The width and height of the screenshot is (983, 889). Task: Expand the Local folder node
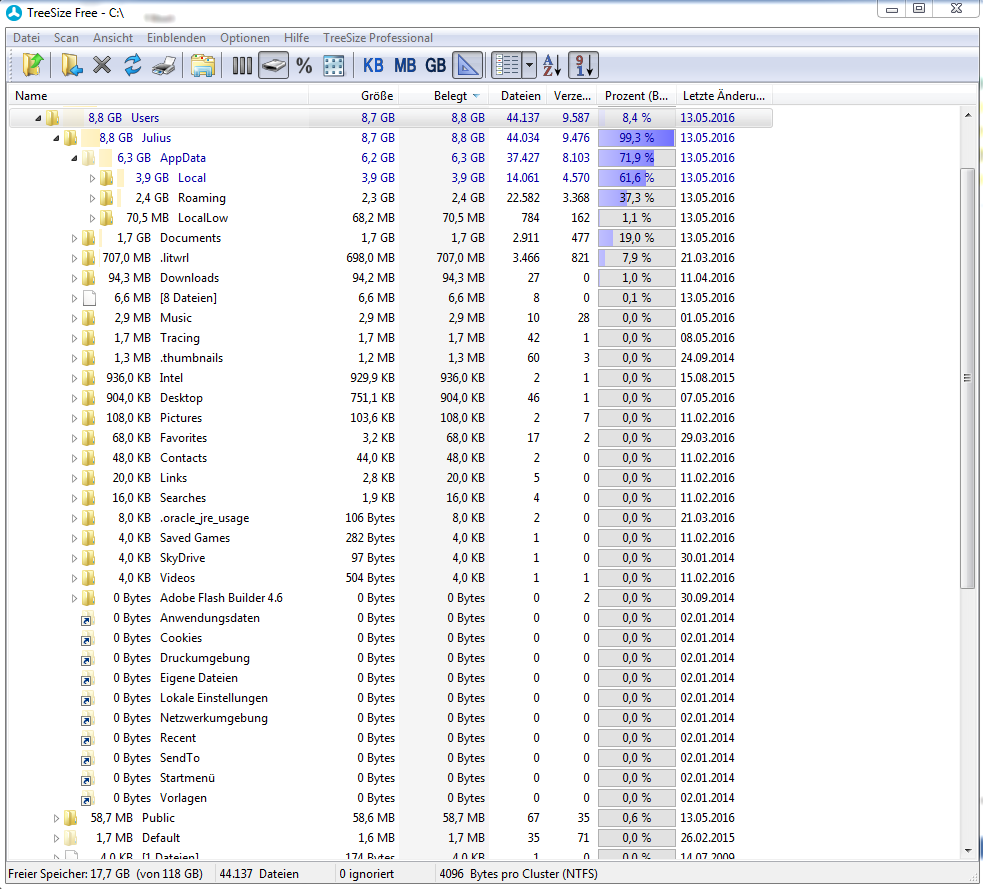coord(92,178)
